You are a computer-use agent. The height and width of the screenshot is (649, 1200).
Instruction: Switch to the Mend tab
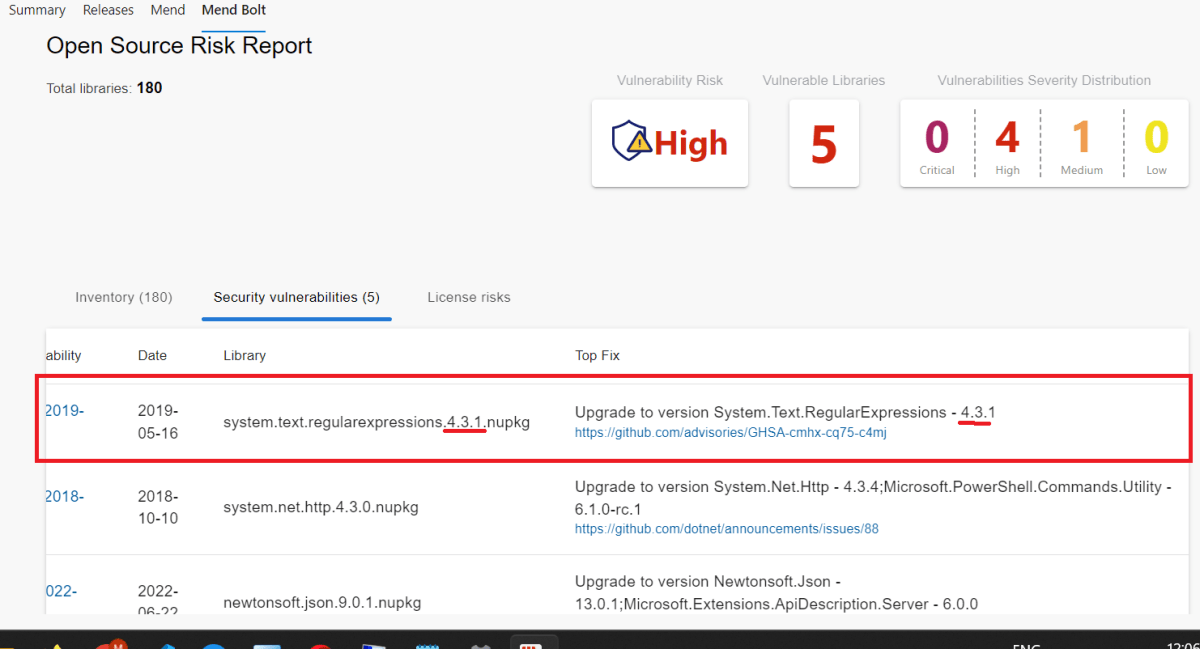pyautogui.click(x=168, y=10)
